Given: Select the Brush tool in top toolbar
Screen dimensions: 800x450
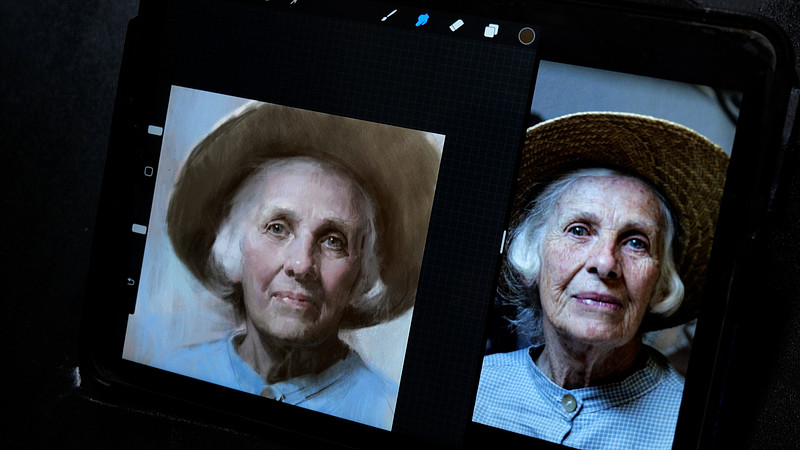Looking at the screenshot, I should (x=389, y=15).
